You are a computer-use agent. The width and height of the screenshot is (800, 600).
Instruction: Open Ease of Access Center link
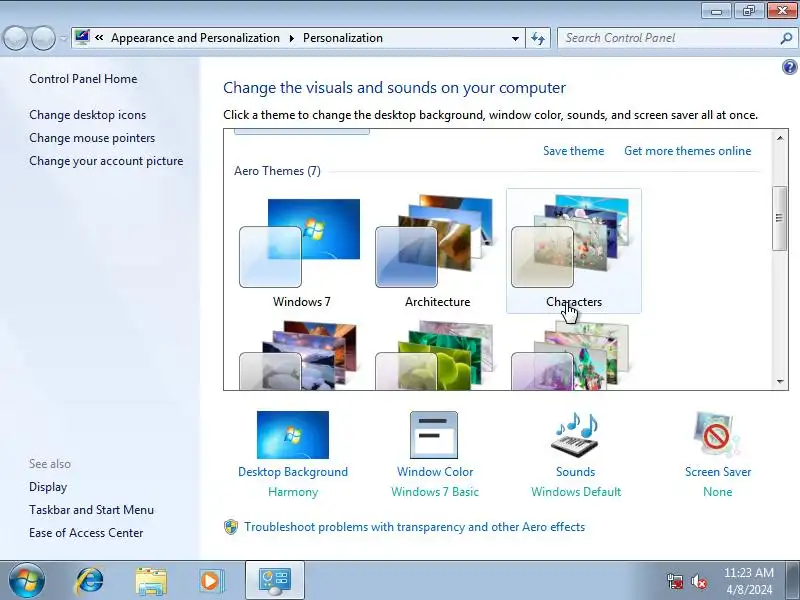click(x=86, y=533)
